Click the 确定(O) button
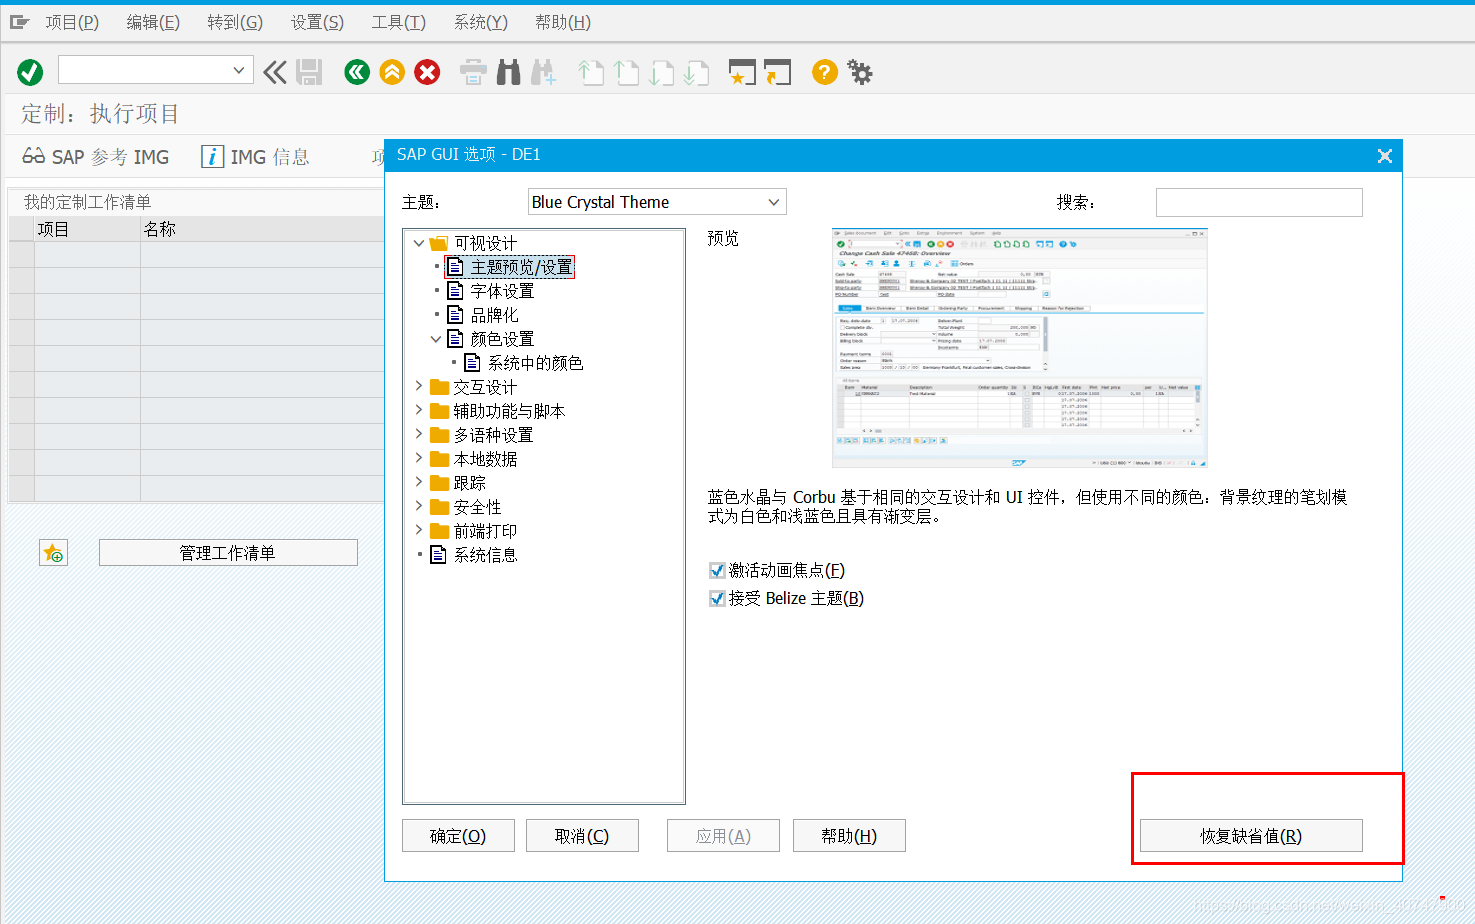This screenshot has width=1475, height=924. coord(458,836)
